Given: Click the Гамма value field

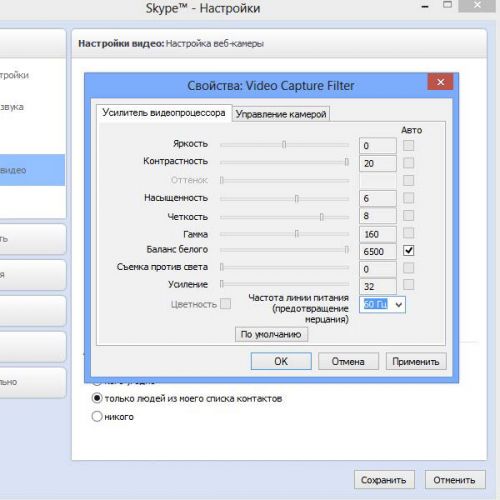Looking at the screenshot, I should pos(378,234).
